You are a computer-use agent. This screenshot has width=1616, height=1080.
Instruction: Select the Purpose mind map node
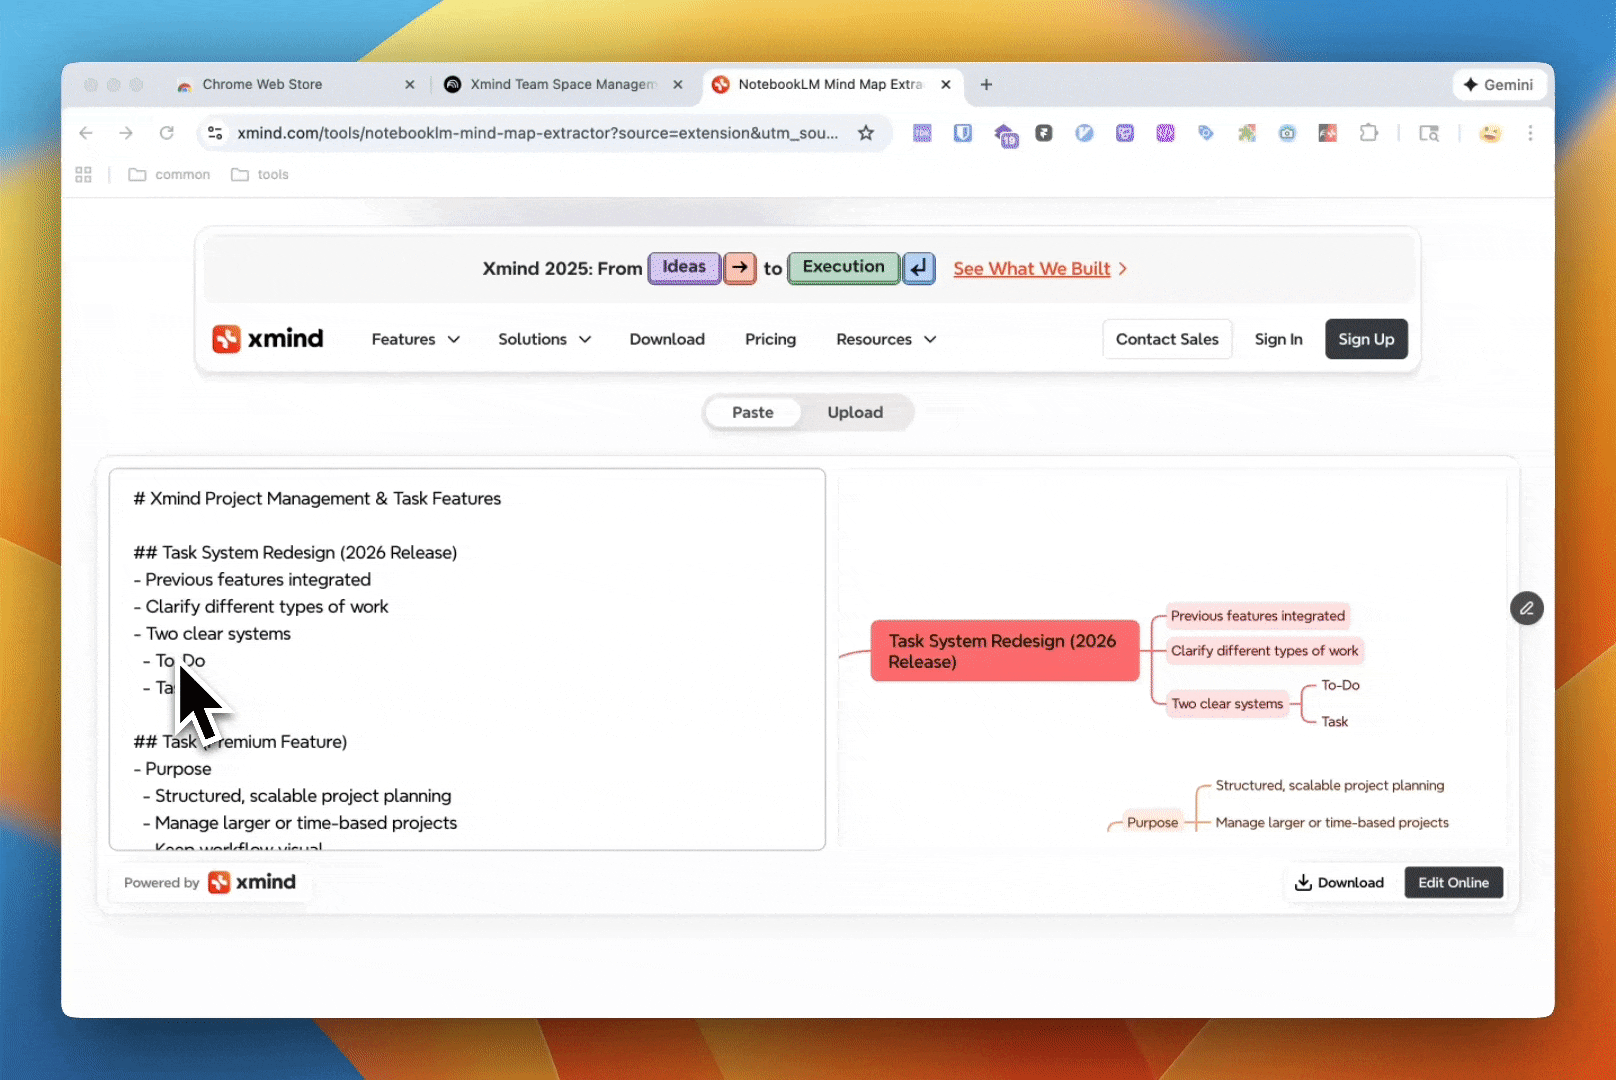pyautogui.click(x=1152, y=822)
